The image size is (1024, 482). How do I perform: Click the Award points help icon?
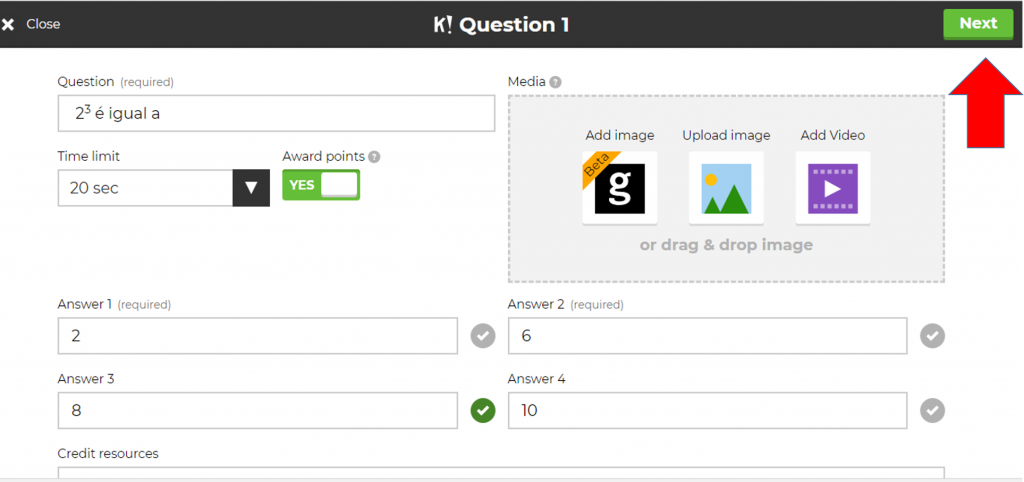point(374,157)
